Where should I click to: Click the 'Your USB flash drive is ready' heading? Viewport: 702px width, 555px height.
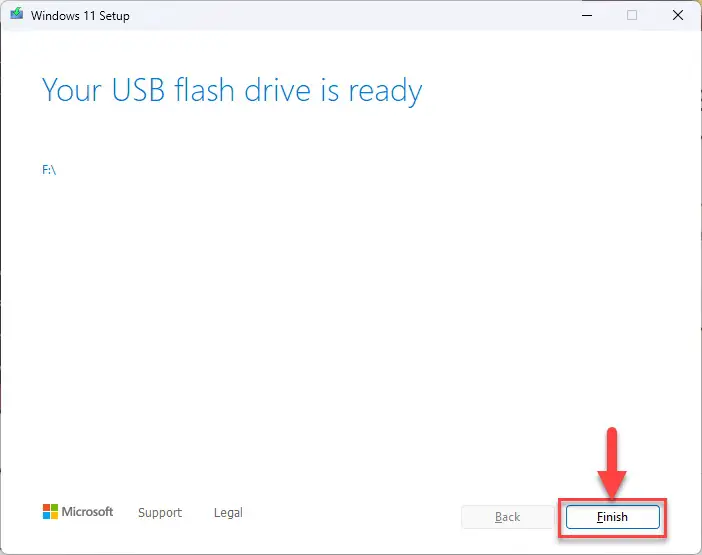[x=232, y=91]
